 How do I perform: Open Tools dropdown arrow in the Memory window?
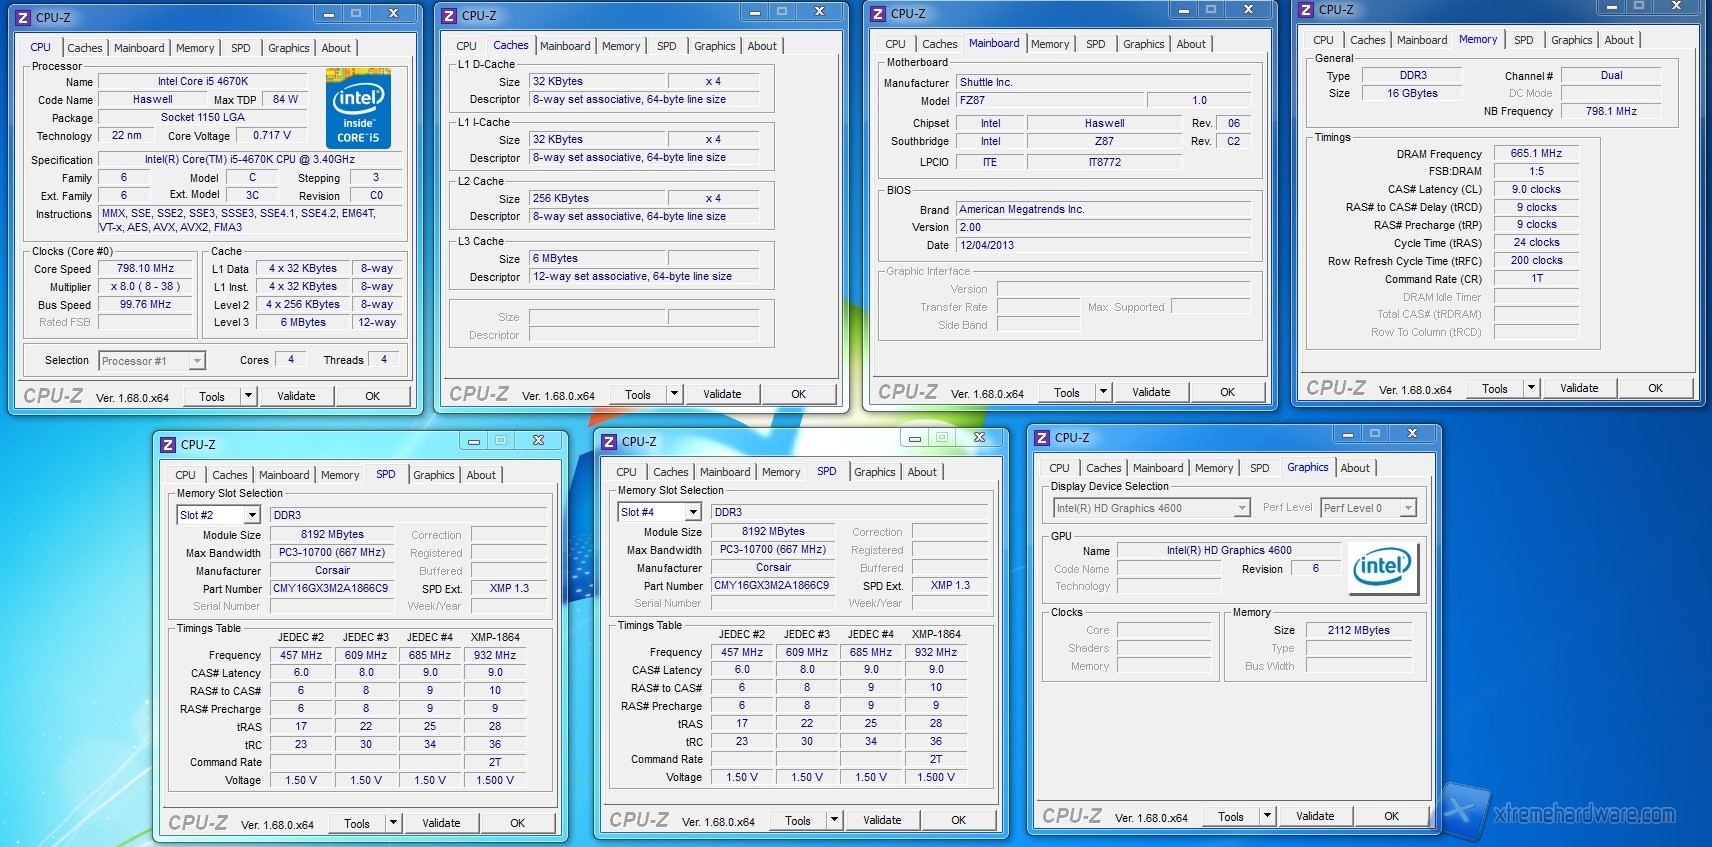tap(1531, 388)
